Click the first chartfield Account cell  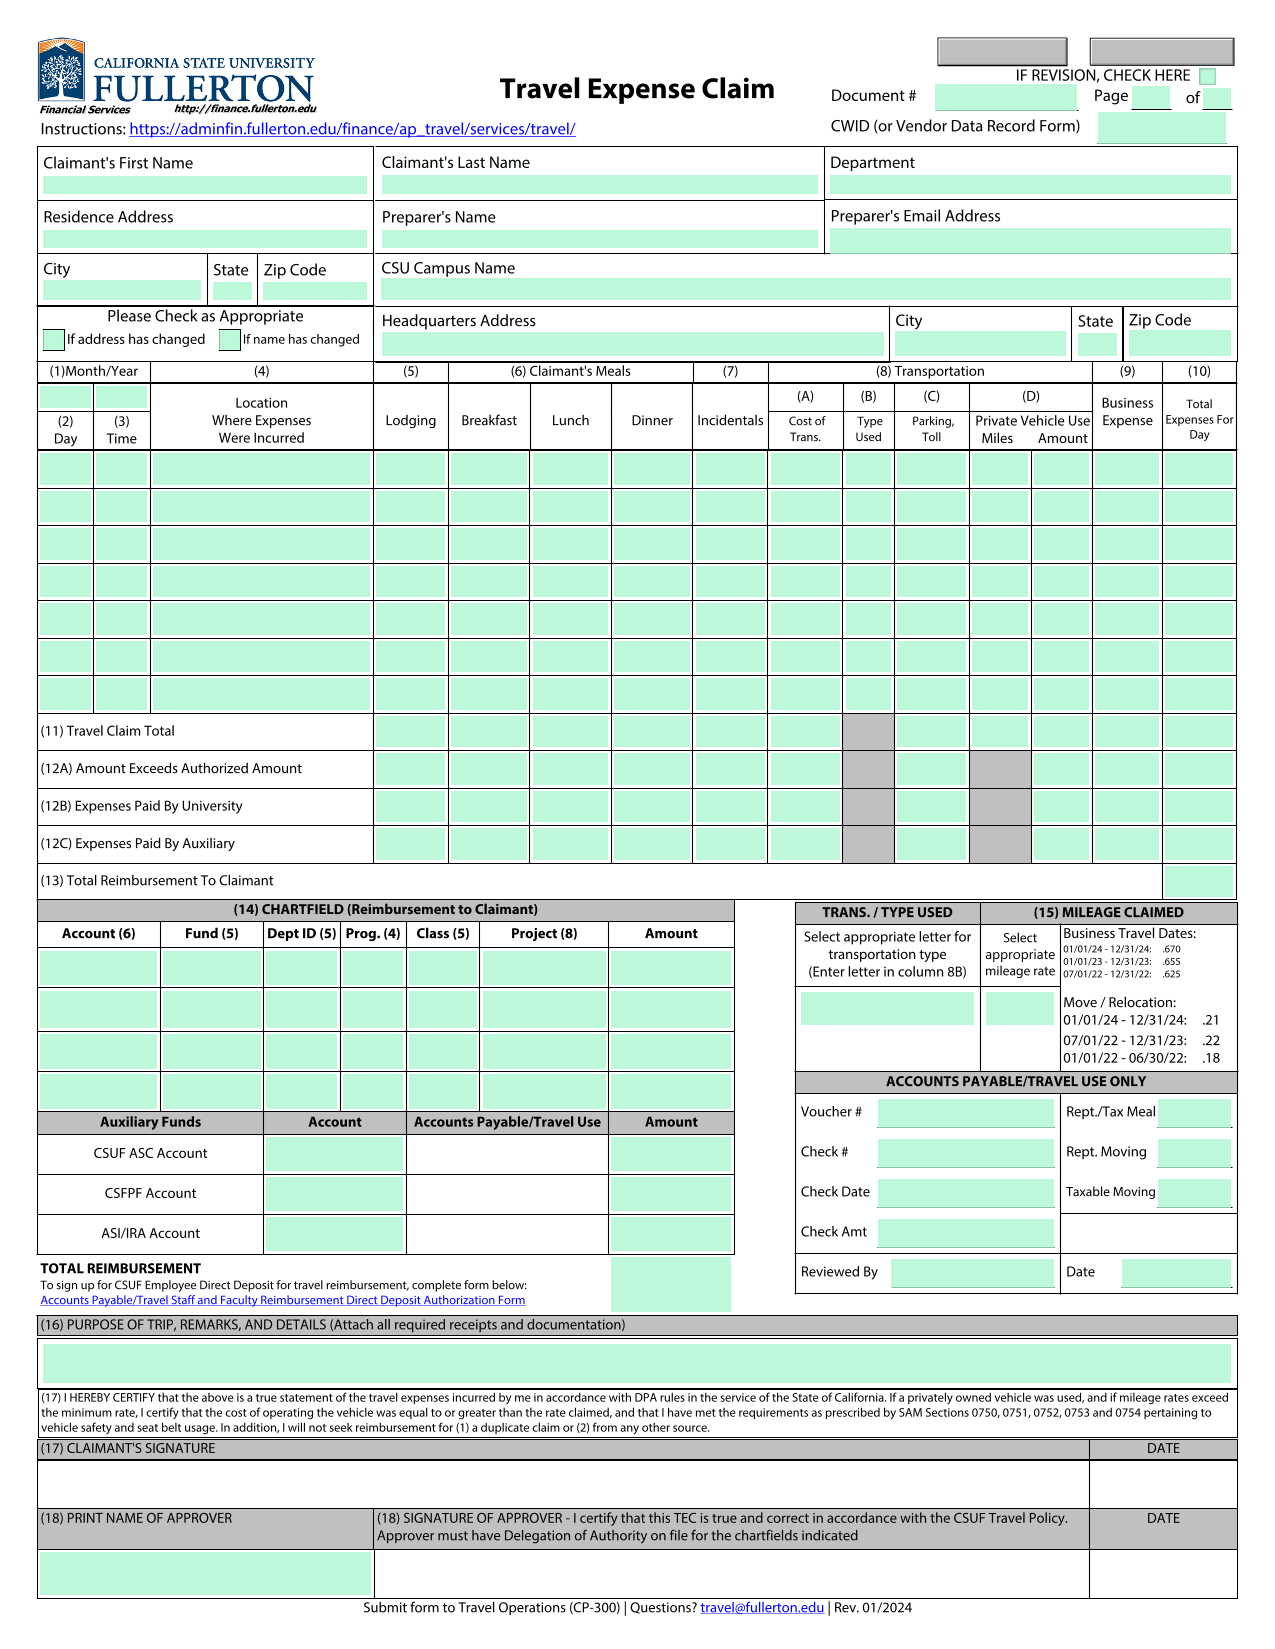[99, 969]
